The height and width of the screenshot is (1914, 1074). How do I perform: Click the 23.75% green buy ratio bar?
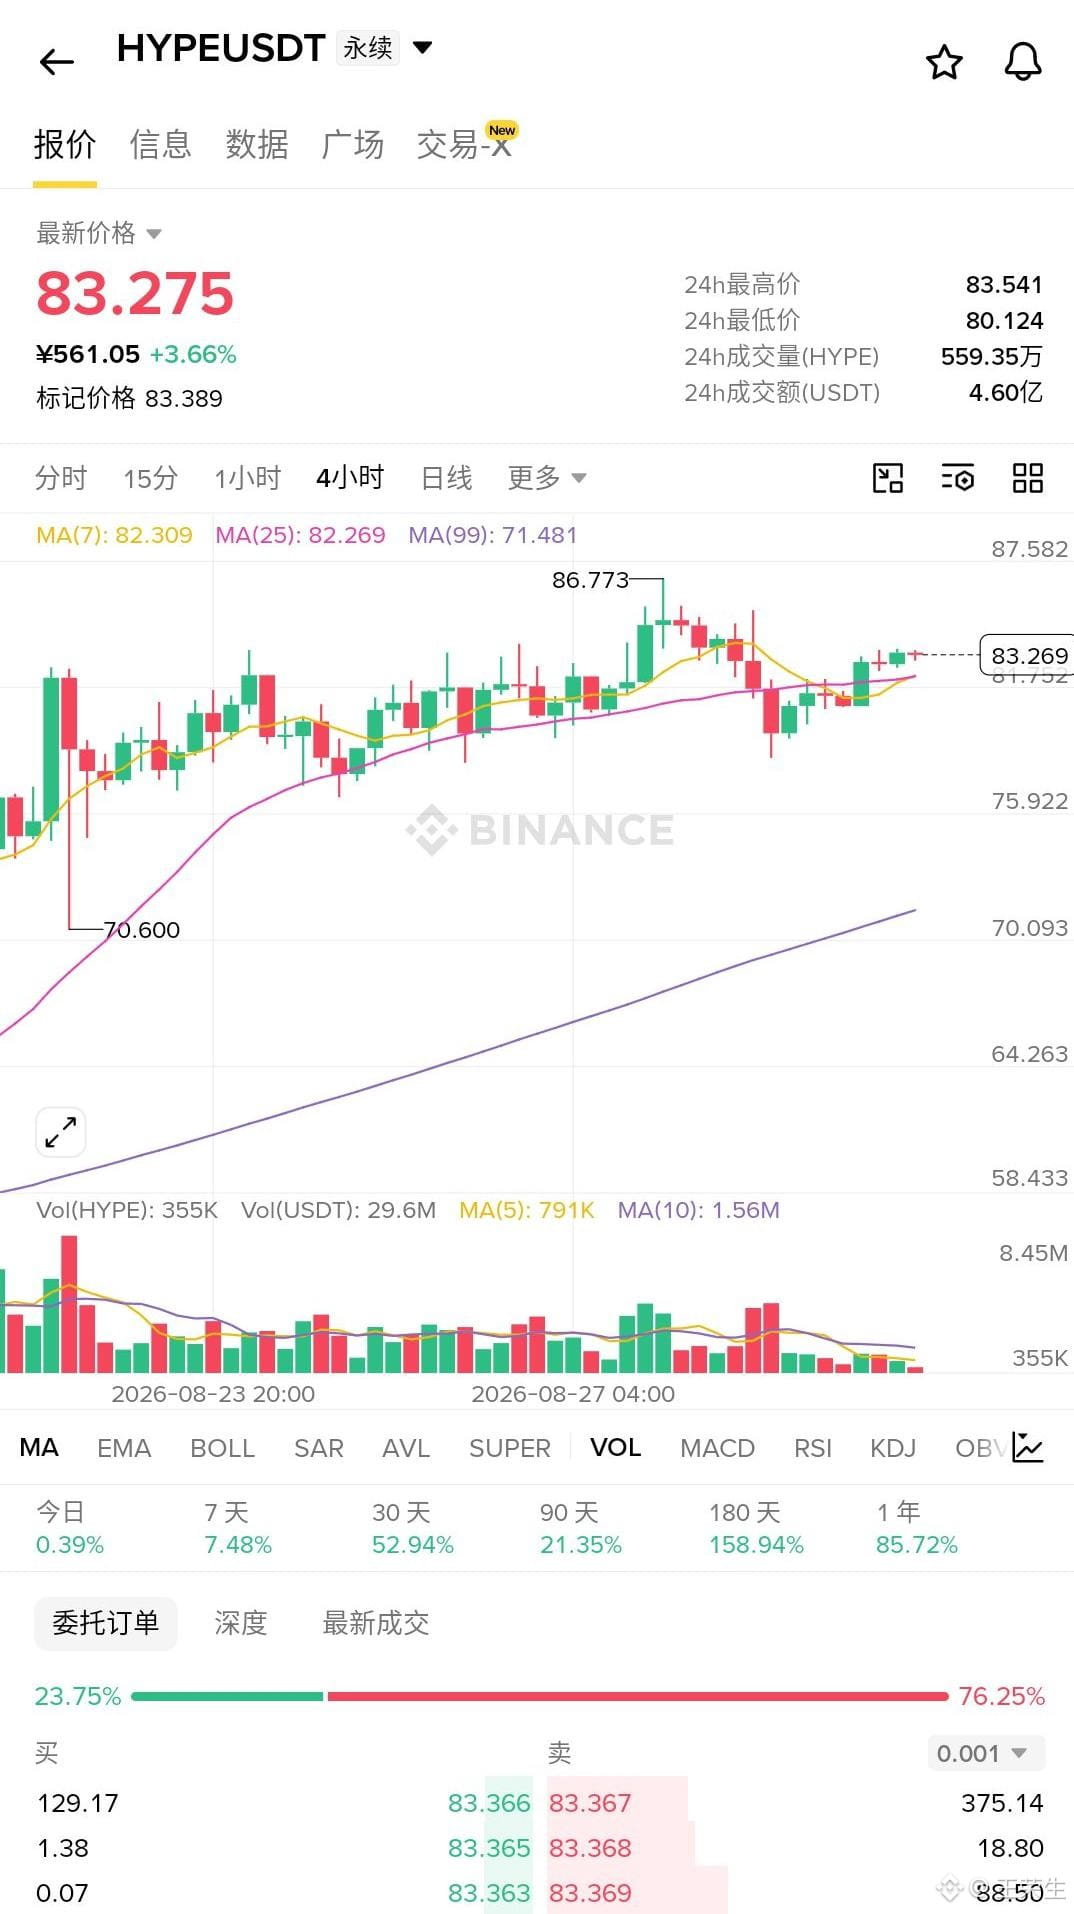click(227, 1696)
